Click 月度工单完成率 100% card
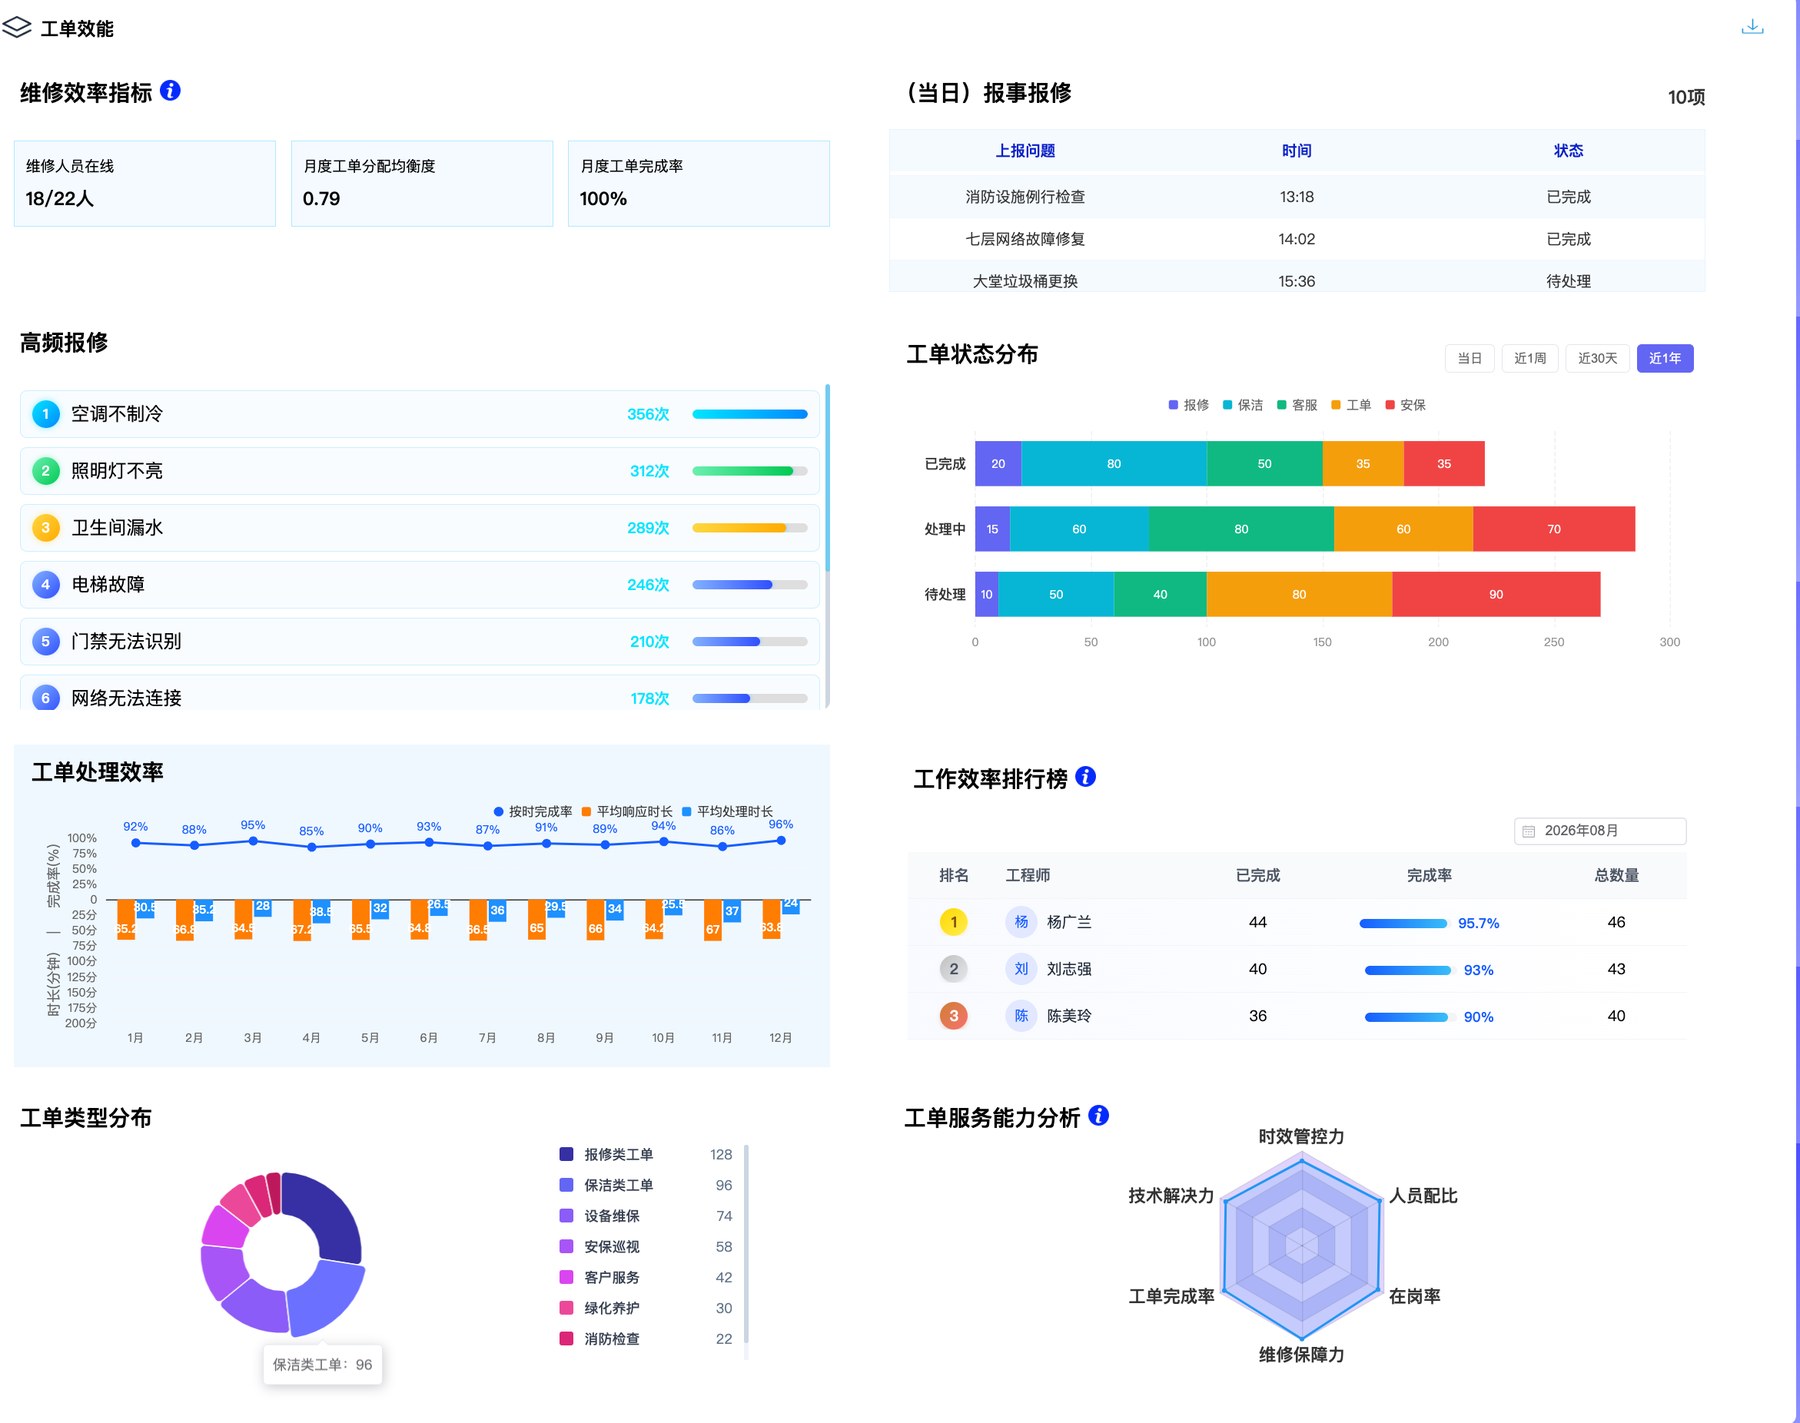The width and height of the screenshot is (1800, 1423). (699, 183)
